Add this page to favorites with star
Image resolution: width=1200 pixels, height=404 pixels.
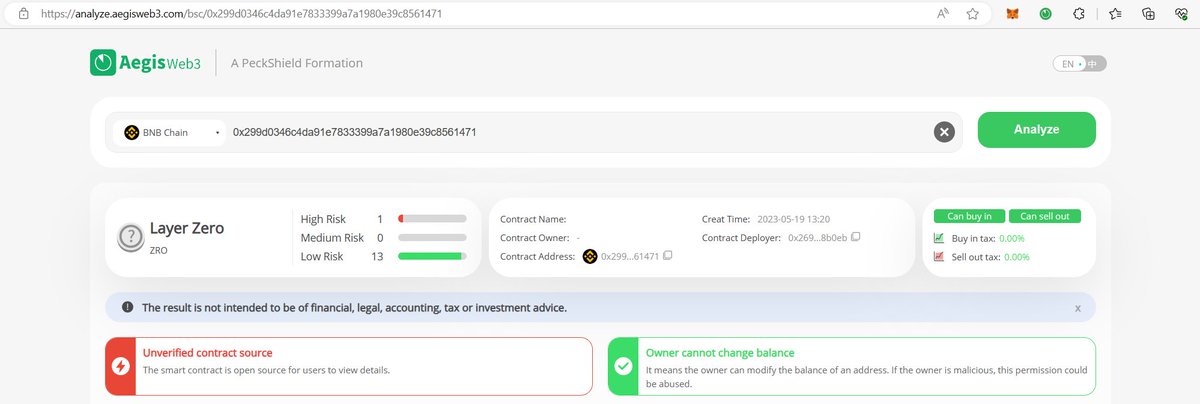click(x=973, y=14)
